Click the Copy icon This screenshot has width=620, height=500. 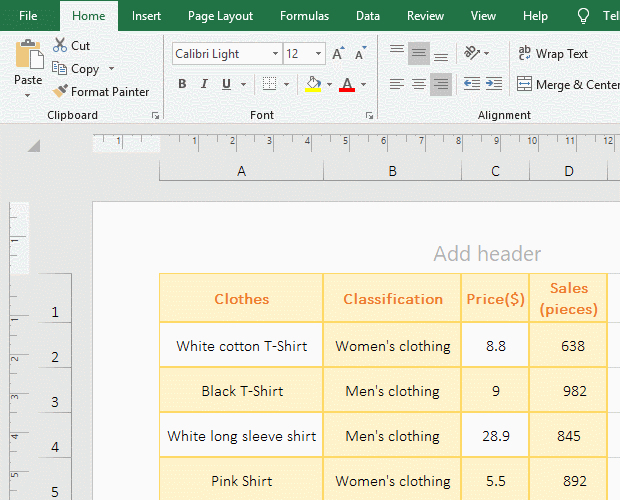point(60,68)
